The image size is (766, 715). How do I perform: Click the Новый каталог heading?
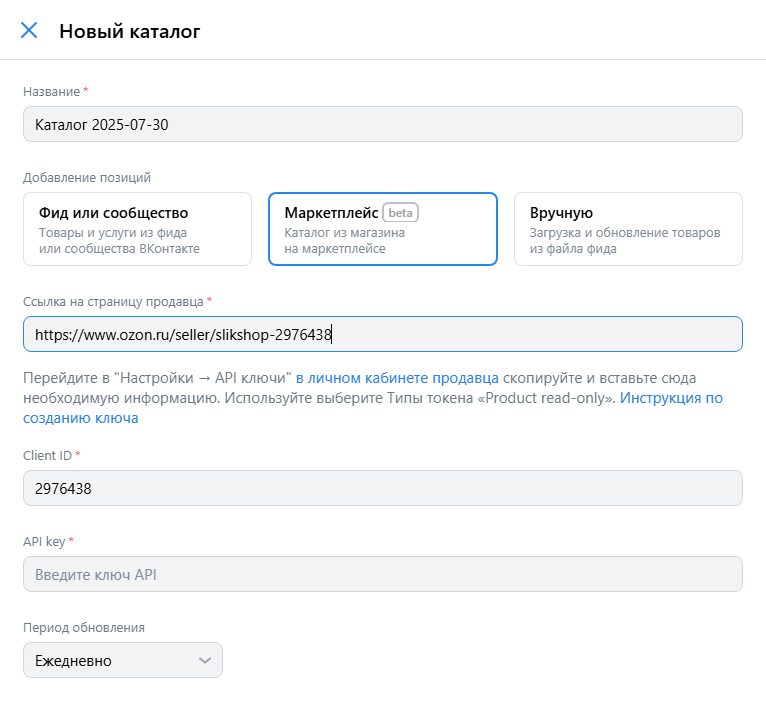click(x=129, y=31)
